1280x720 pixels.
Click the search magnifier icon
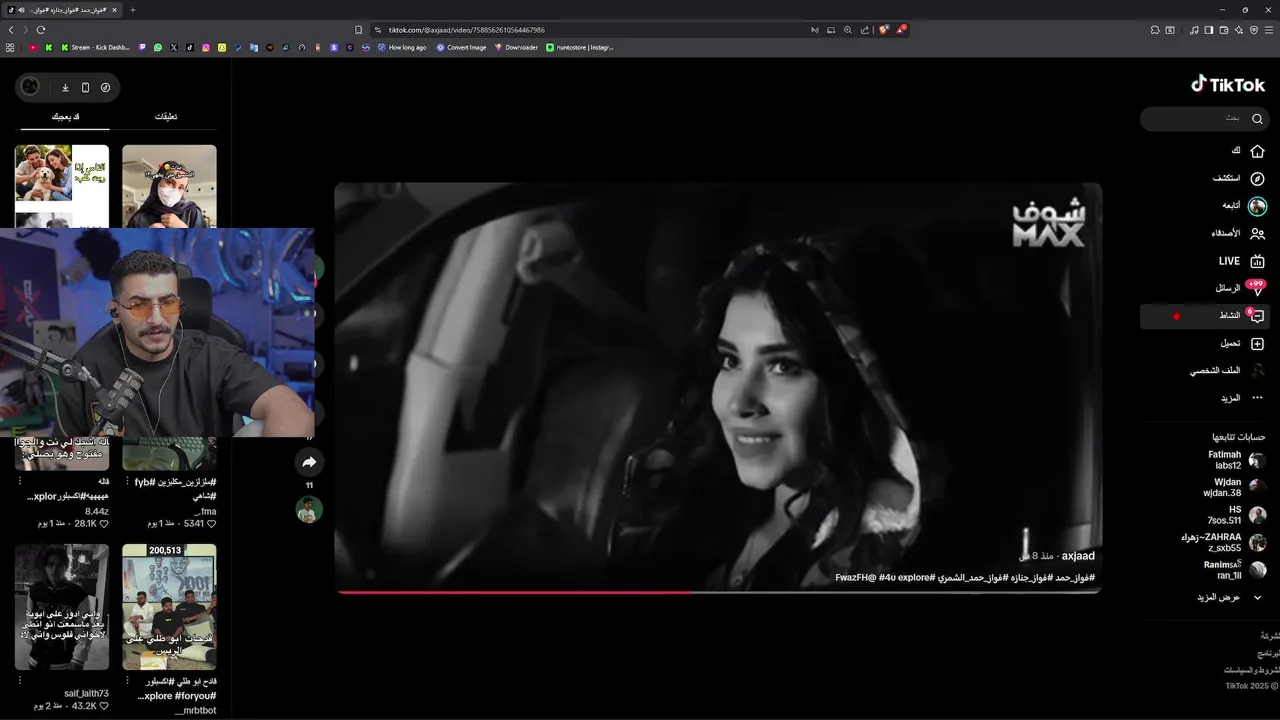tap(1257, 119)
